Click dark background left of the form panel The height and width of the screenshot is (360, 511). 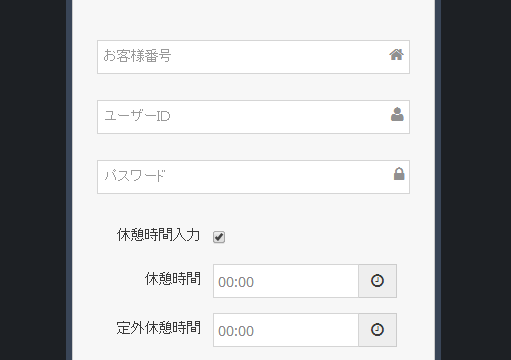[x=33, y=180]
